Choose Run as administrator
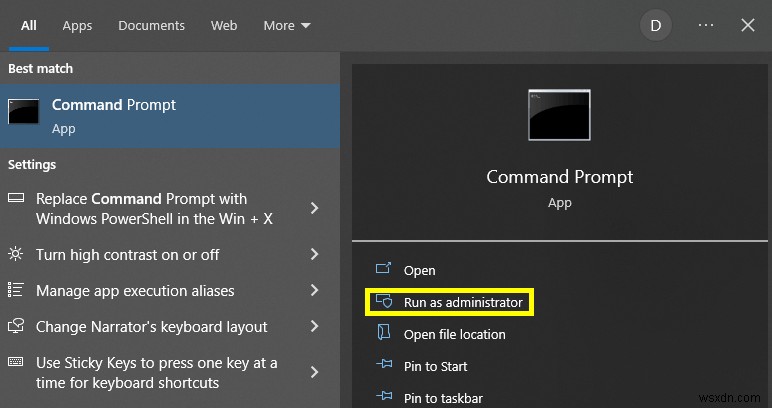 pos(462,302)
